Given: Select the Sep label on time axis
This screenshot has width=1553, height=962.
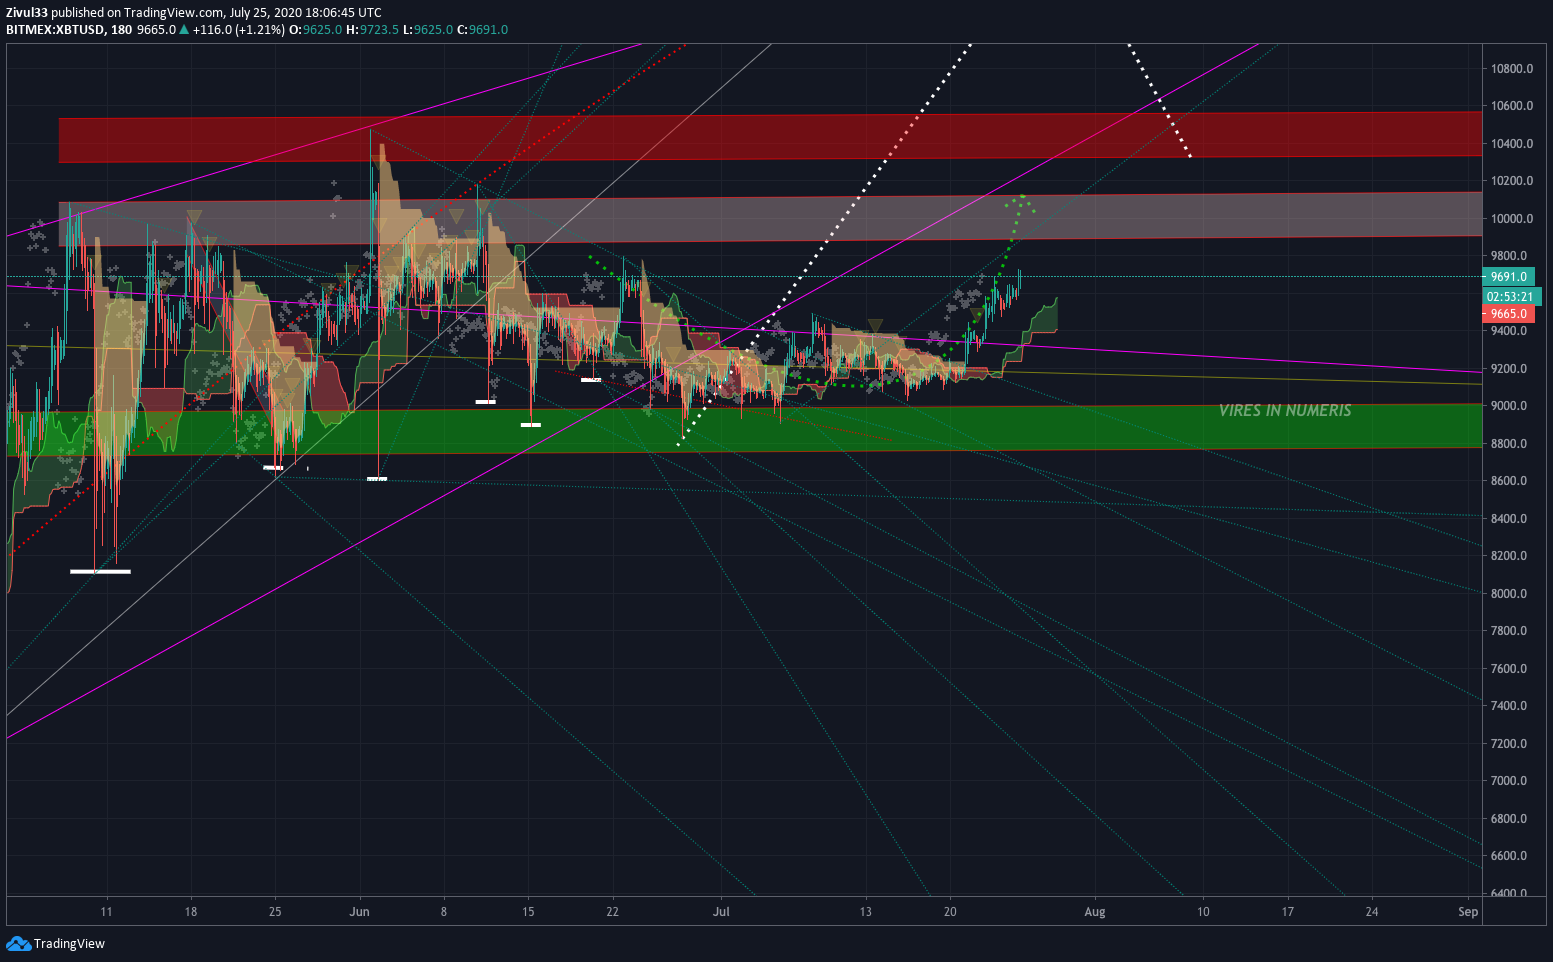Looking at the screenshot, I should coord(1468,912).
